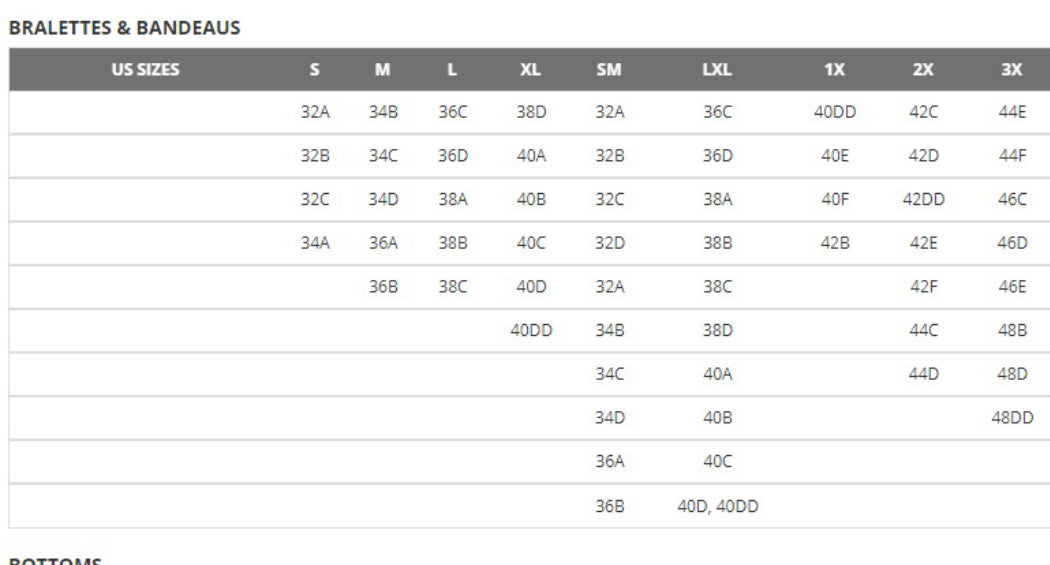
Task: Select the 42DD size cell
Action: (923, 200)
